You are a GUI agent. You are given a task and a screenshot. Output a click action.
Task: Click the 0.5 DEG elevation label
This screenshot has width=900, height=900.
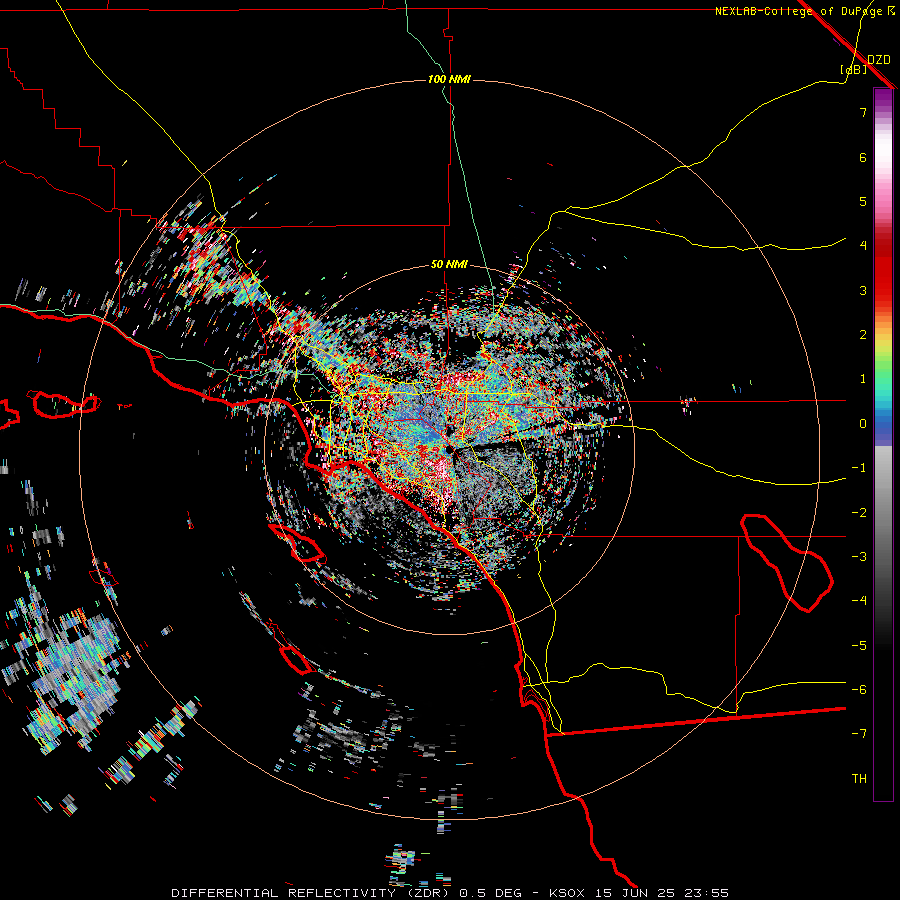tap(491, 893)
